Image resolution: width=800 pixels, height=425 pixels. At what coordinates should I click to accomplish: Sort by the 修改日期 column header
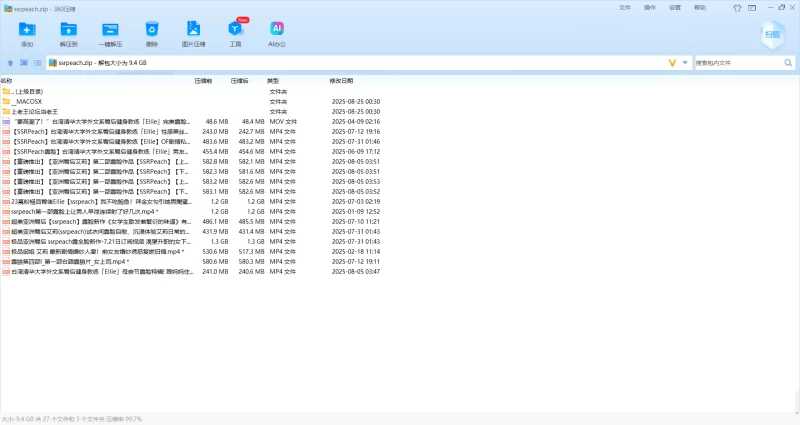[341, 81]
